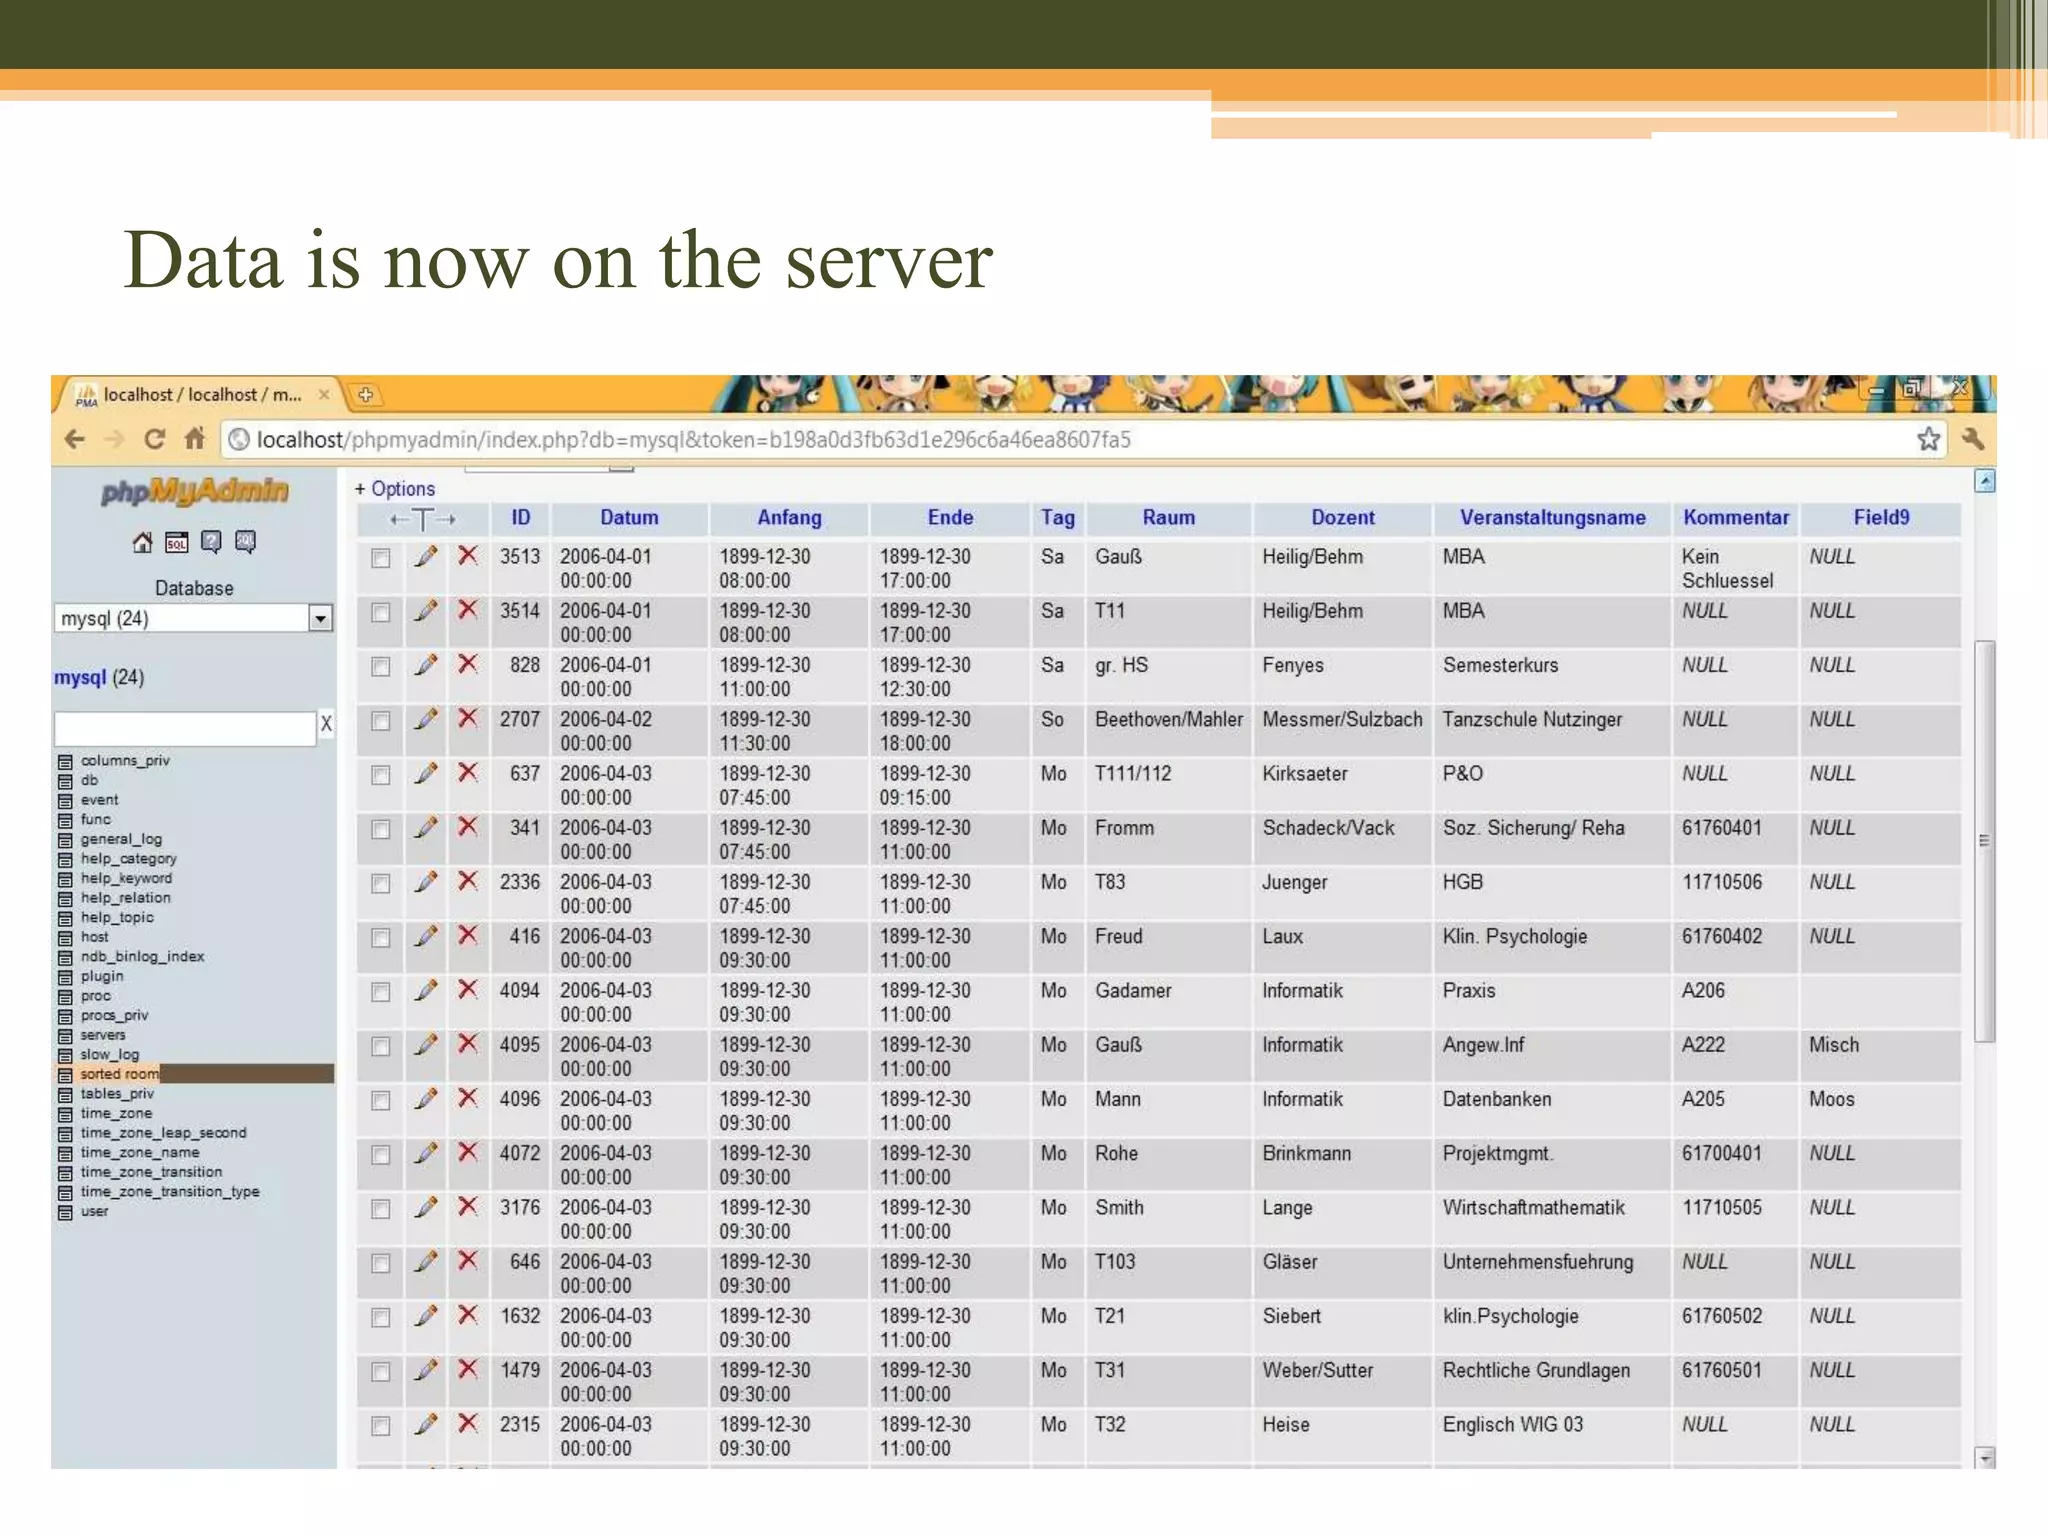Open a new browser tab
The height and width of the screenshot is (1536, 2048).
pyautogui.click(x=366, y=395)
